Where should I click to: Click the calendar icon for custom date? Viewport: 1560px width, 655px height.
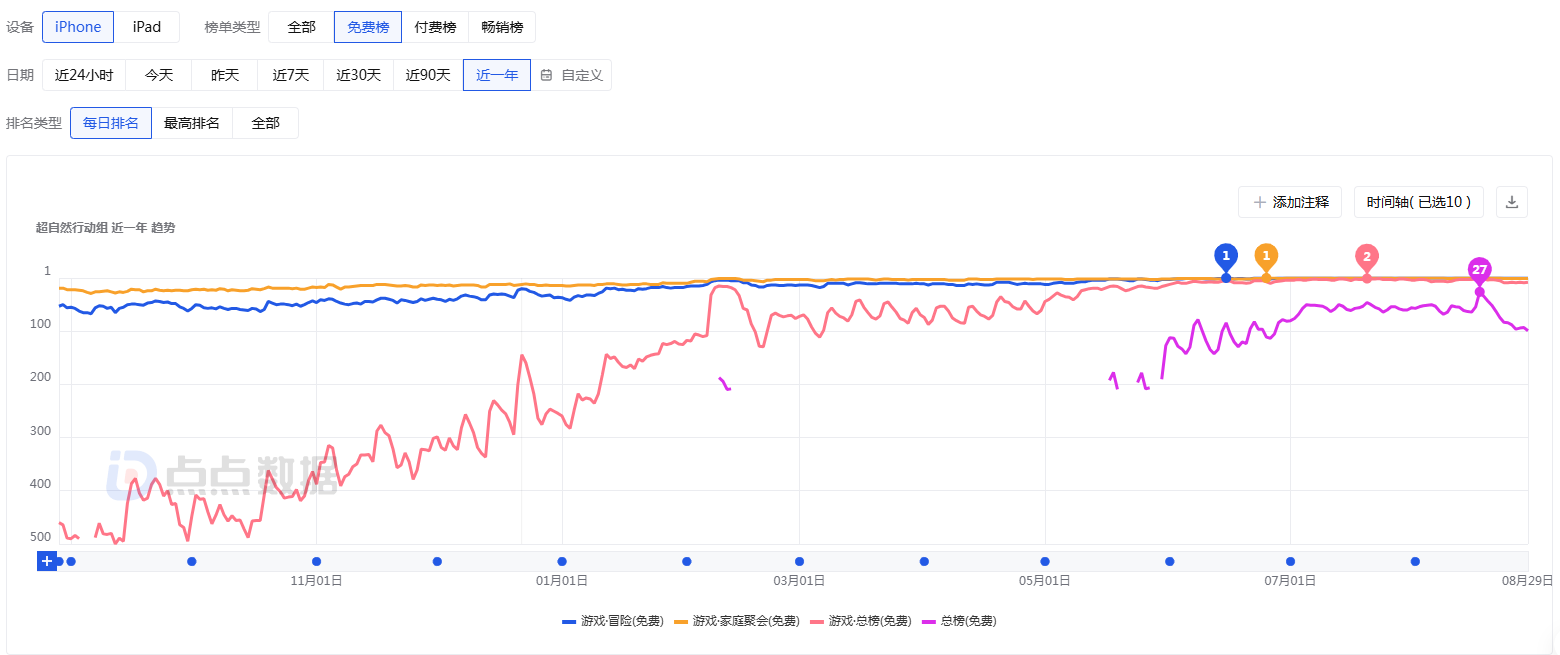tap(546, 75)
